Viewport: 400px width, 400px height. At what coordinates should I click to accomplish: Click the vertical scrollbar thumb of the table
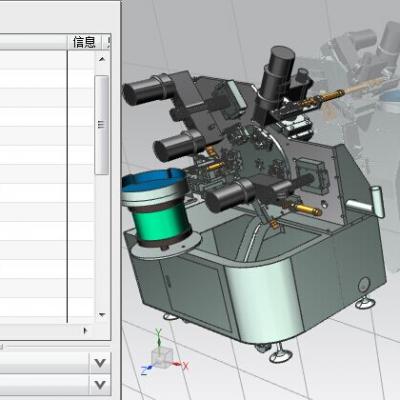(x=102, y=125)
